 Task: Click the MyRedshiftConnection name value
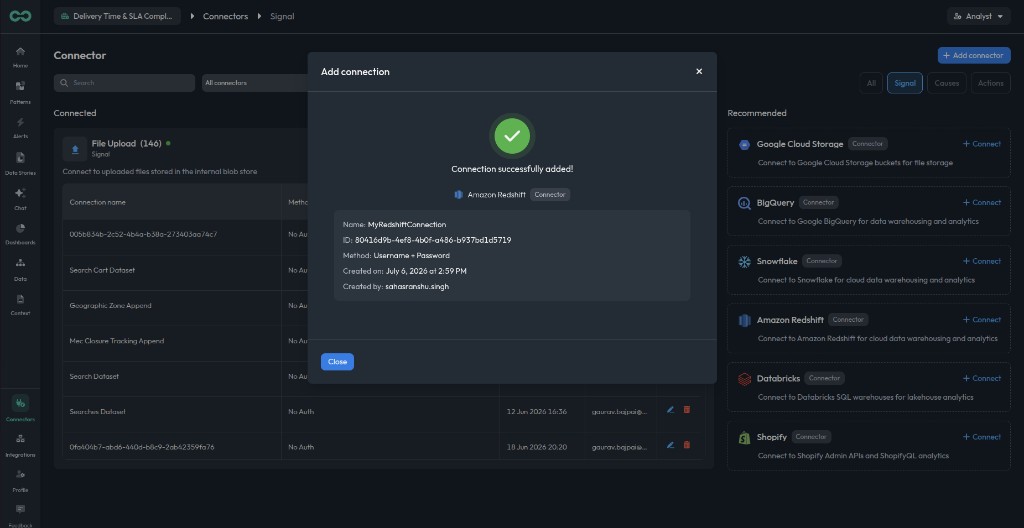pos(407,224)
